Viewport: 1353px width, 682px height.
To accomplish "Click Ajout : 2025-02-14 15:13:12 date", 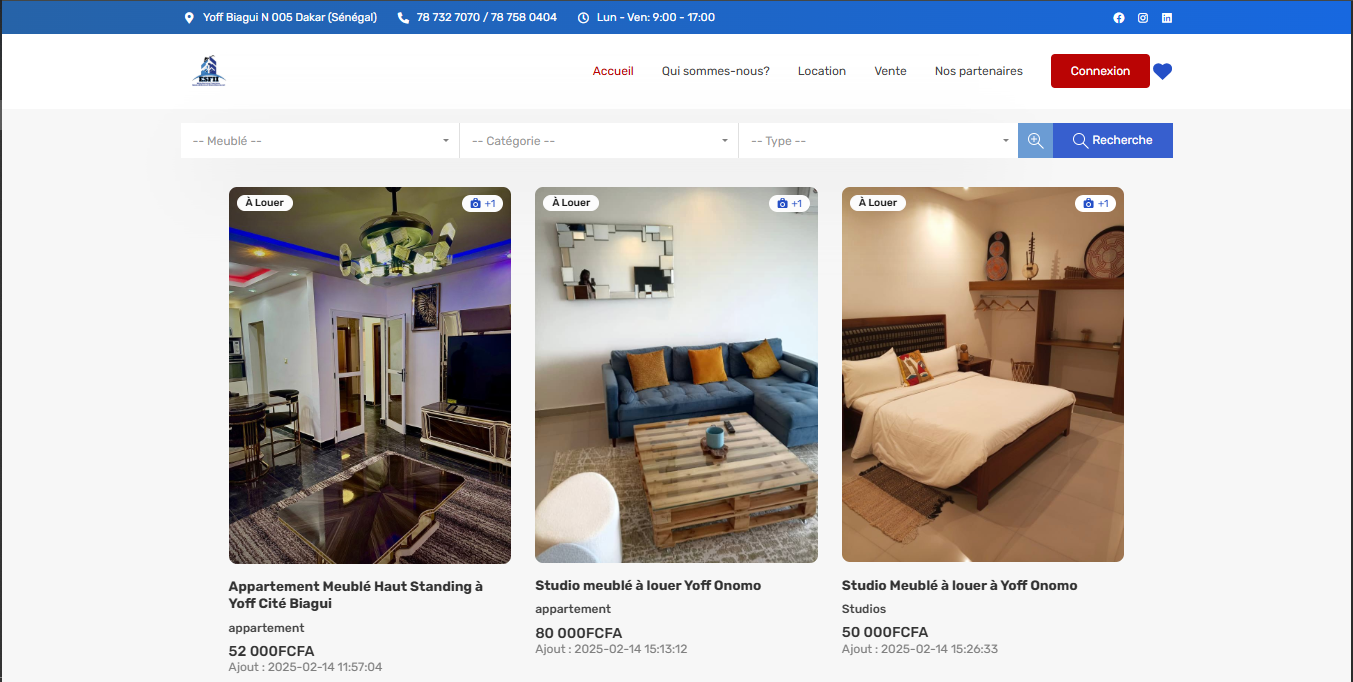I will pyautogui.click(x=611, y=649).
